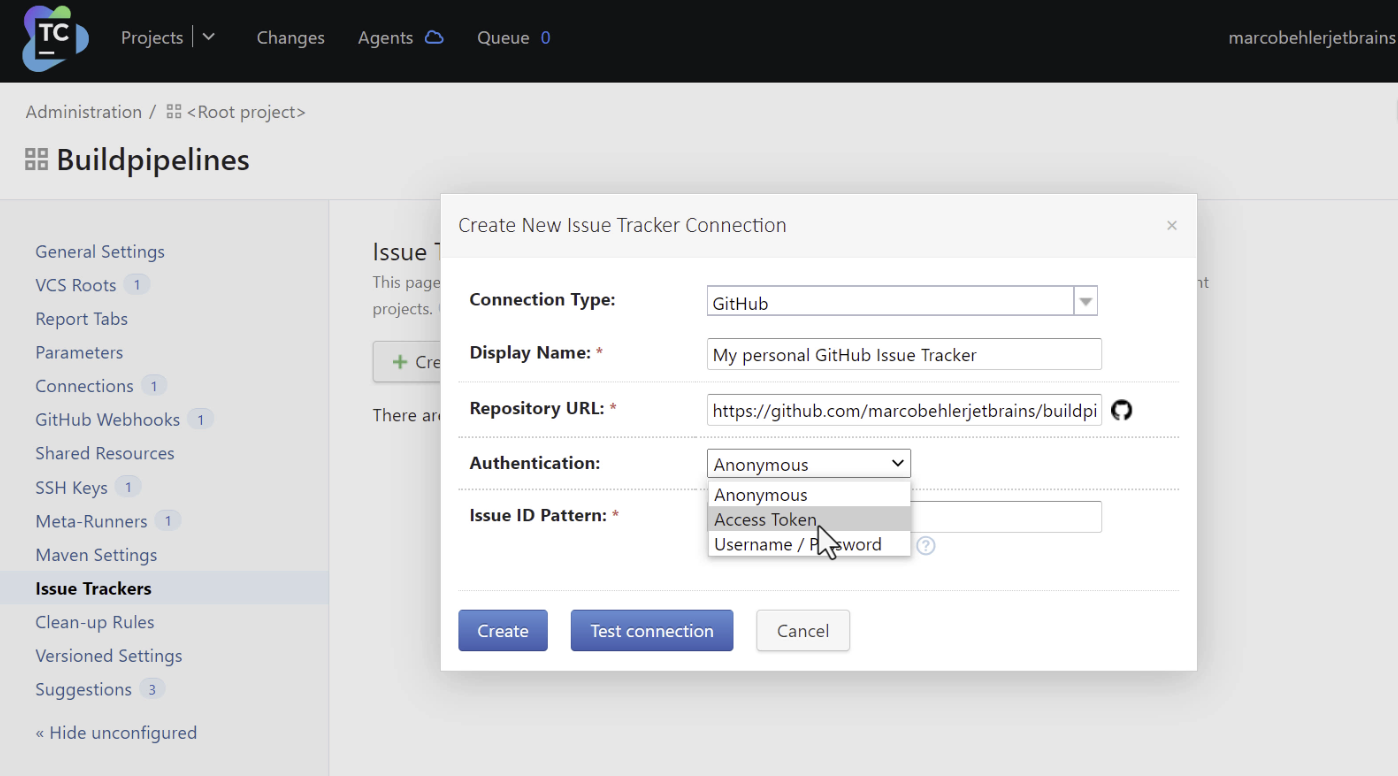Open help via question mark icon near Issue ID Pattern
This screenshot has width=1398, height=776.
click(925, 546)
